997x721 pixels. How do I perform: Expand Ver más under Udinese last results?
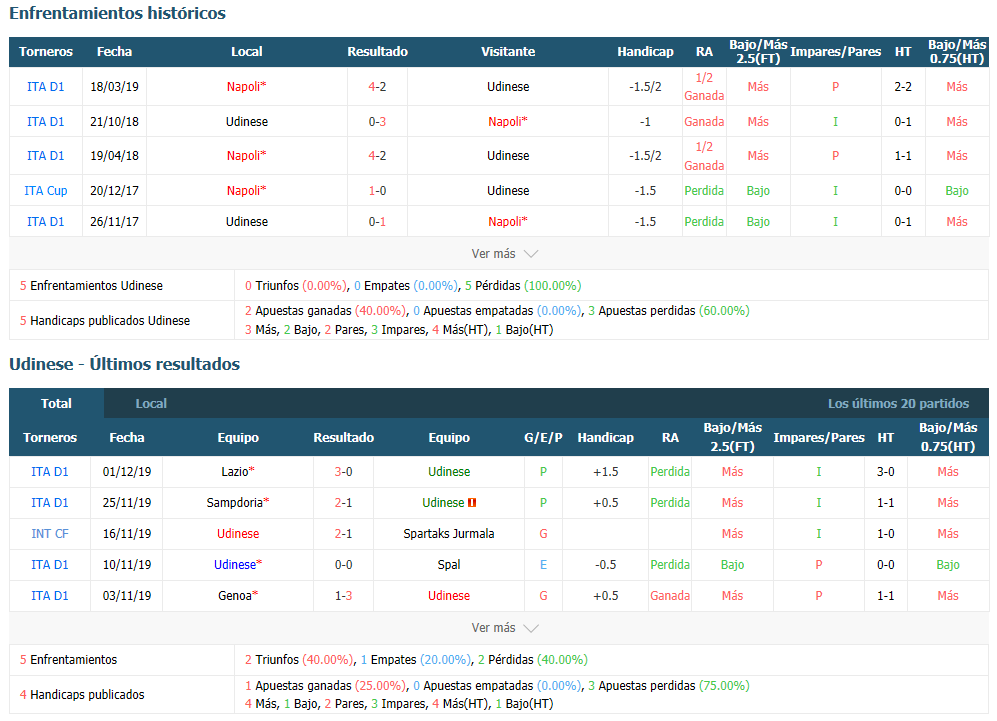504,628
